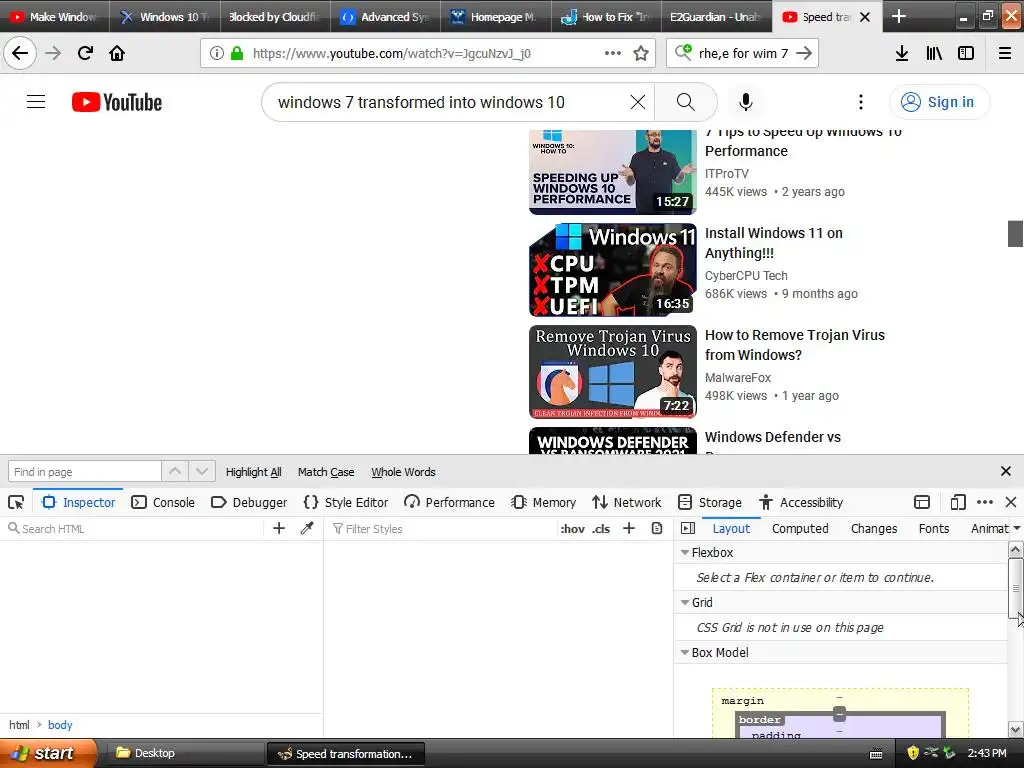1024x768 pixels.
Task: Open the Windows Start button
Action: pyautogui.click(x=48, y=753)
